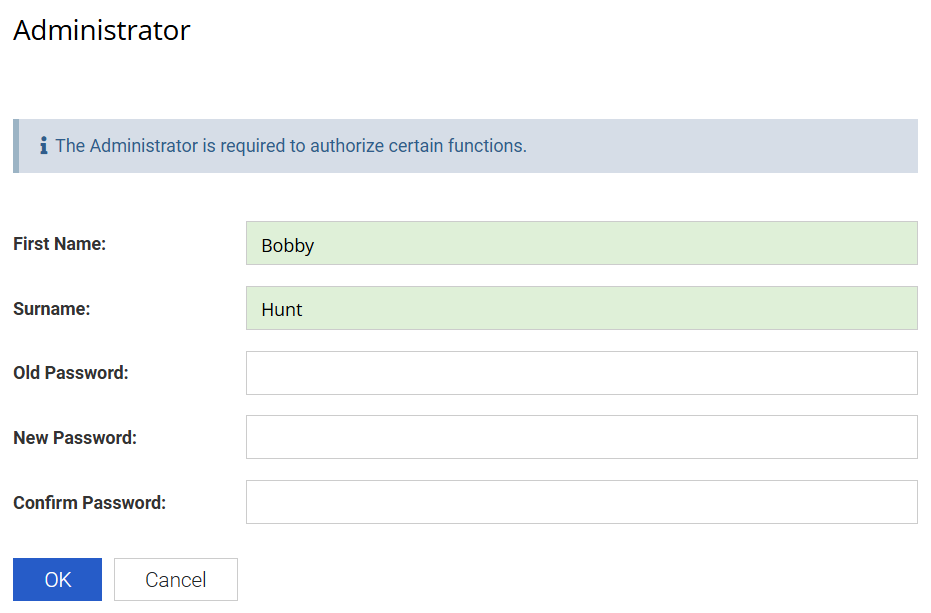Click the name 'Bobby' in the form
The width and height of the screenshot is (931, 613).
(288, 245)
